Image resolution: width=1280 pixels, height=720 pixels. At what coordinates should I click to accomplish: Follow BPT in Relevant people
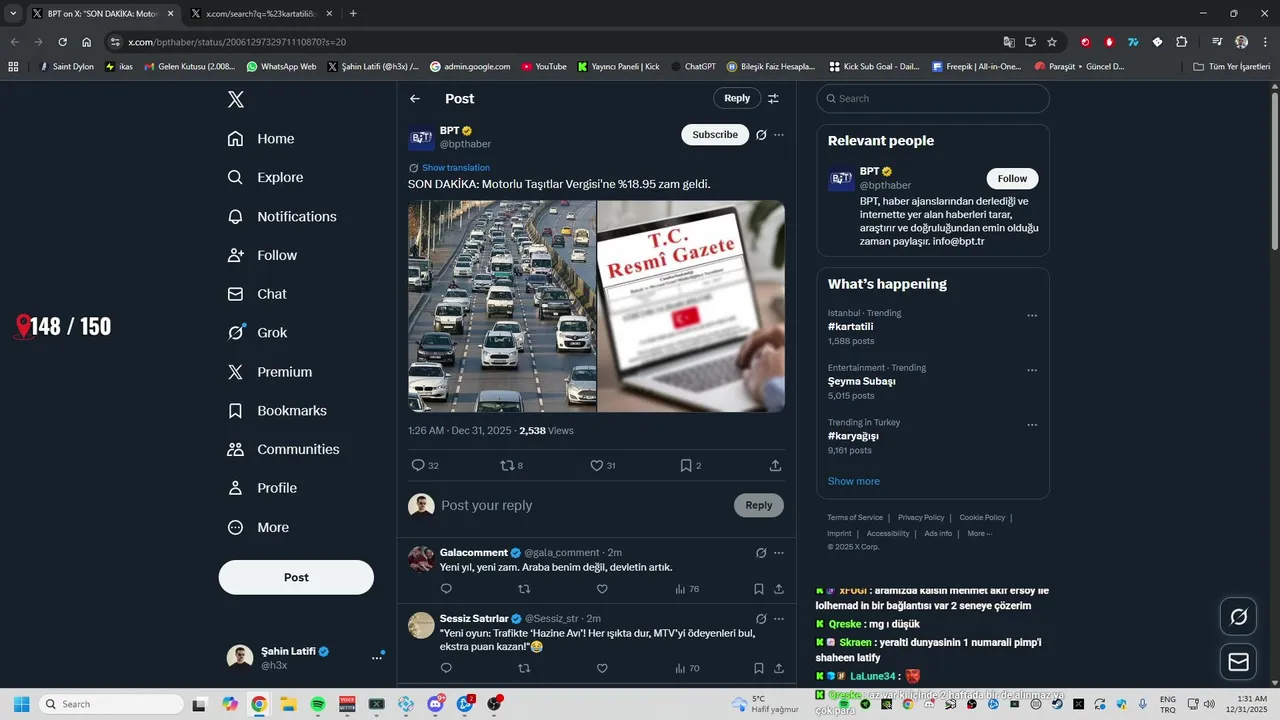tap(1012, 178)
